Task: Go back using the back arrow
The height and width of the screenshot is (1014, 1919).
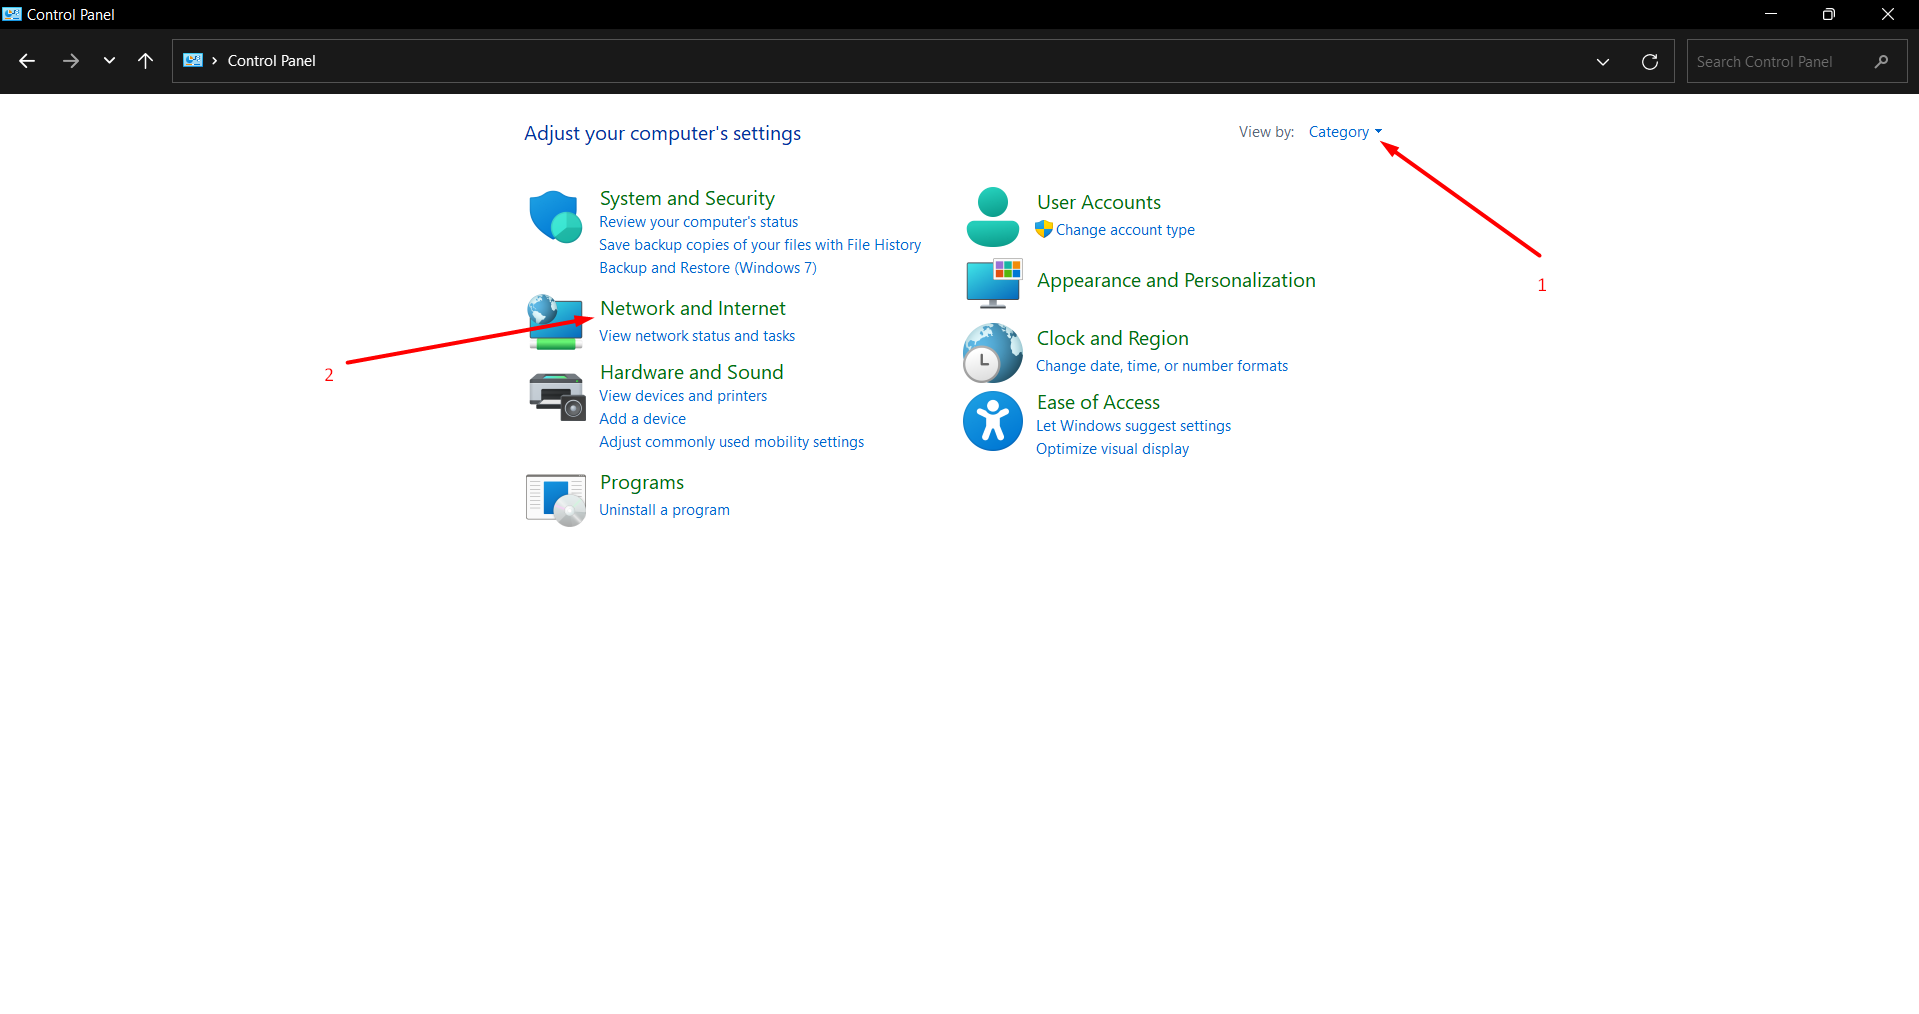Action: pos(27,61)
